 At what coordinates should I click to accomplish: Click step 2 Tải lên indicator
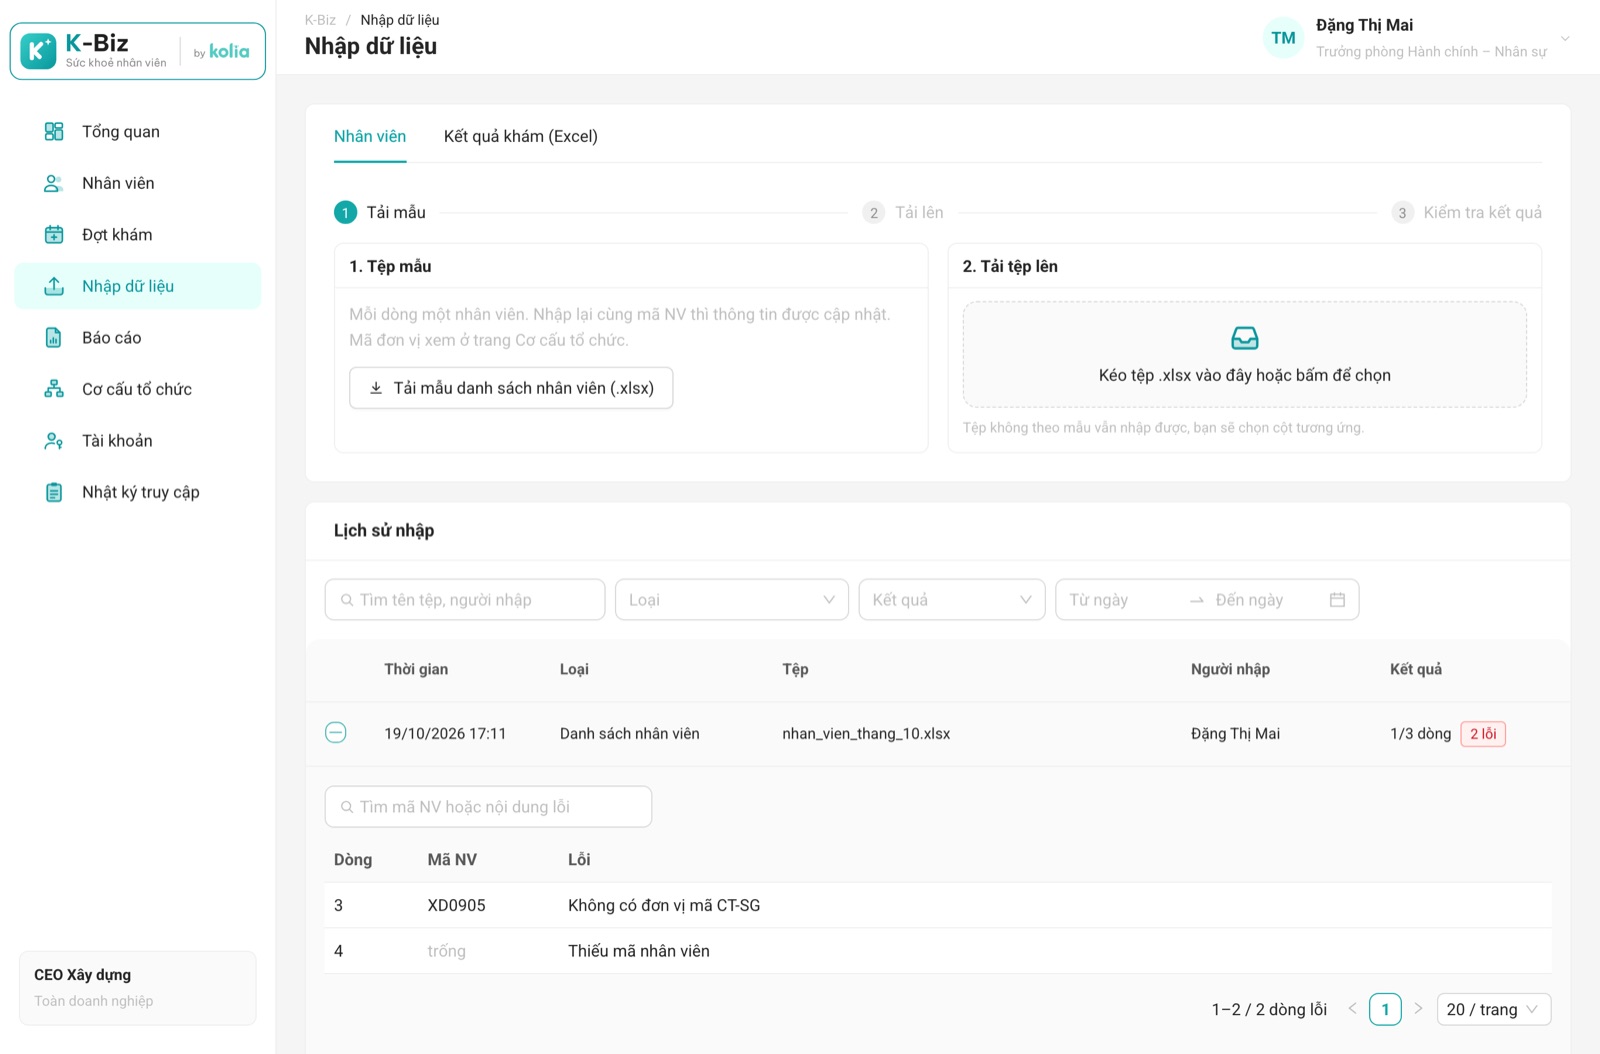coord(903,213)
